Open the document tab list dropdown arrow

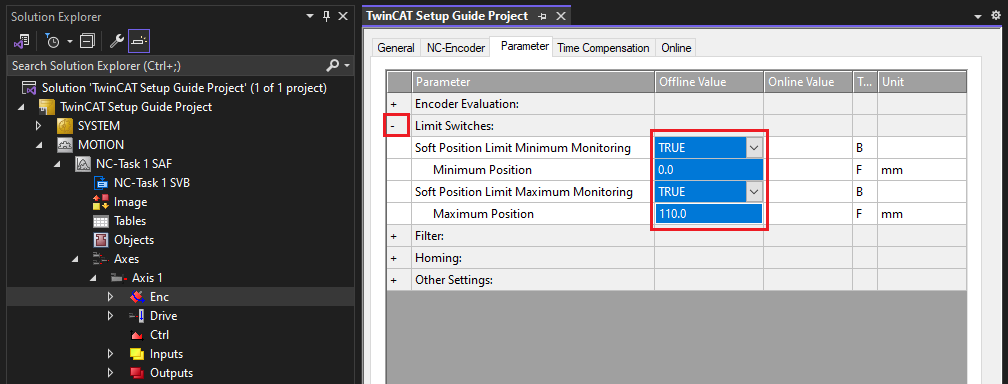point(978,17)
